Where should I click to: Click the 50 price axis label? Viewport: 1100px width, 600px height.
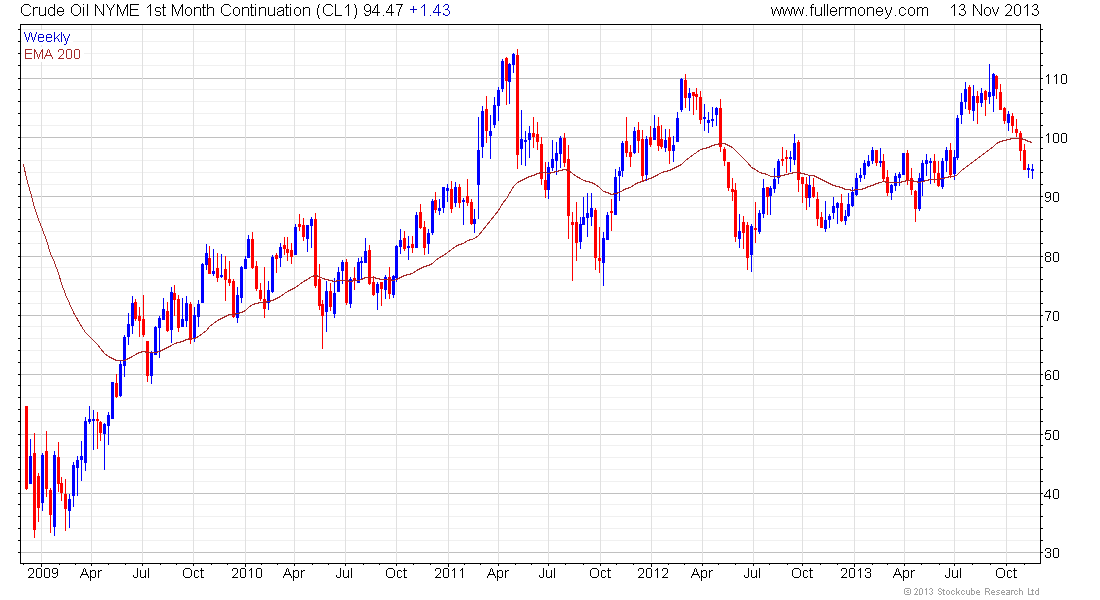[x=1052, y=435]
